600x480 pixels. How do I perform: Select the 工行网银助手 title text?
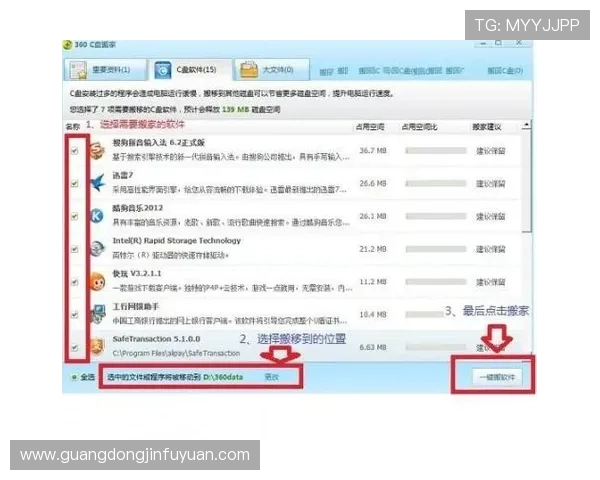point(135,306)
